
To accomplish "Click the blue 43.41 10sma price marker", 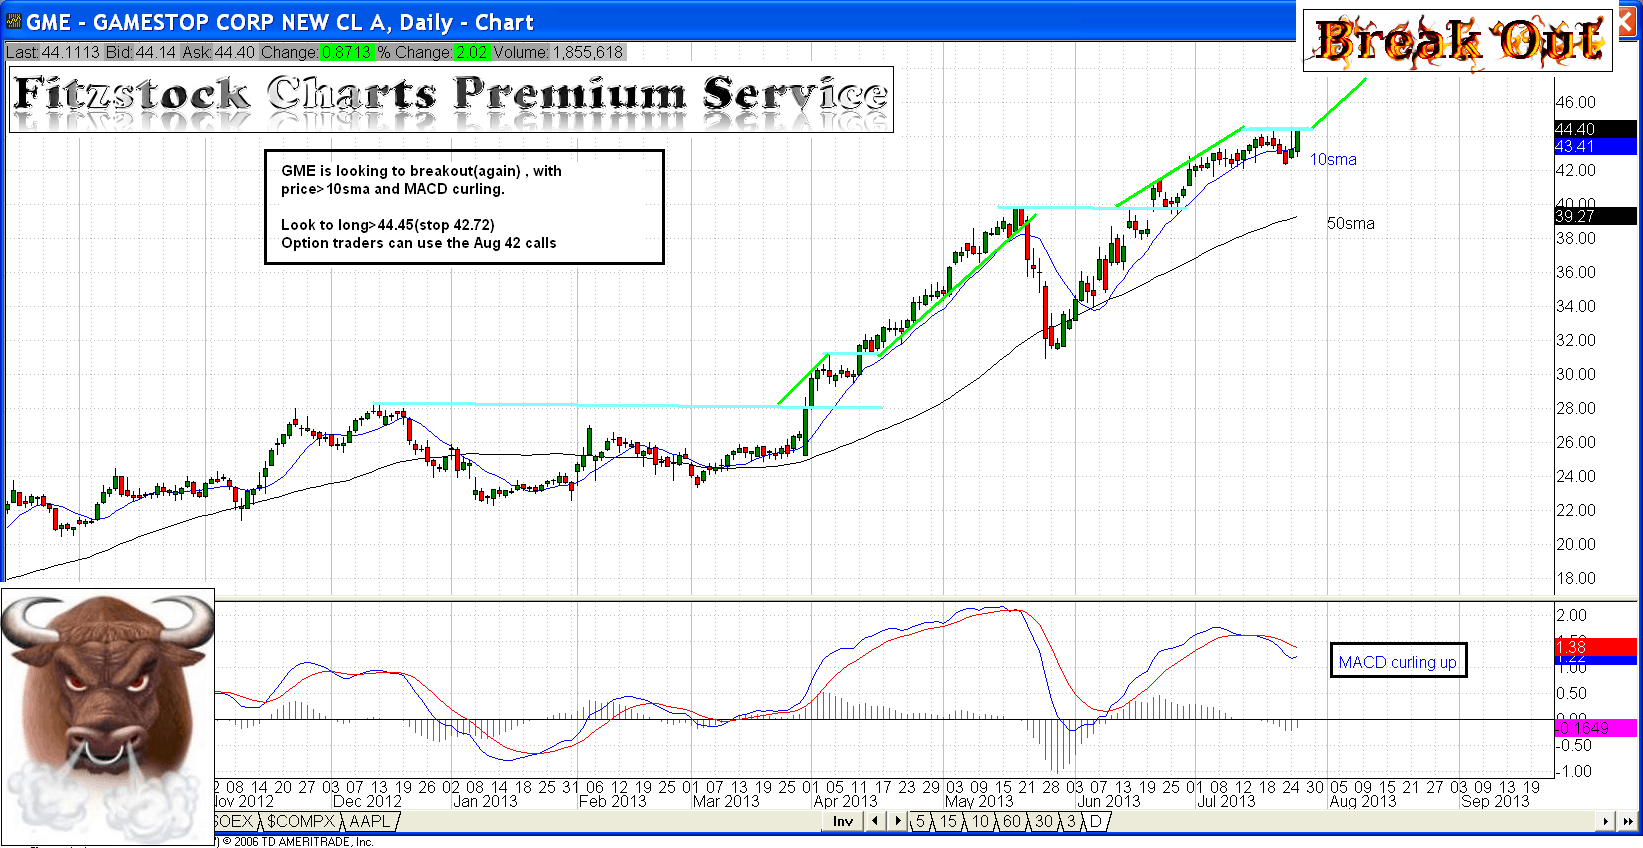I will tap(1595, 146).
